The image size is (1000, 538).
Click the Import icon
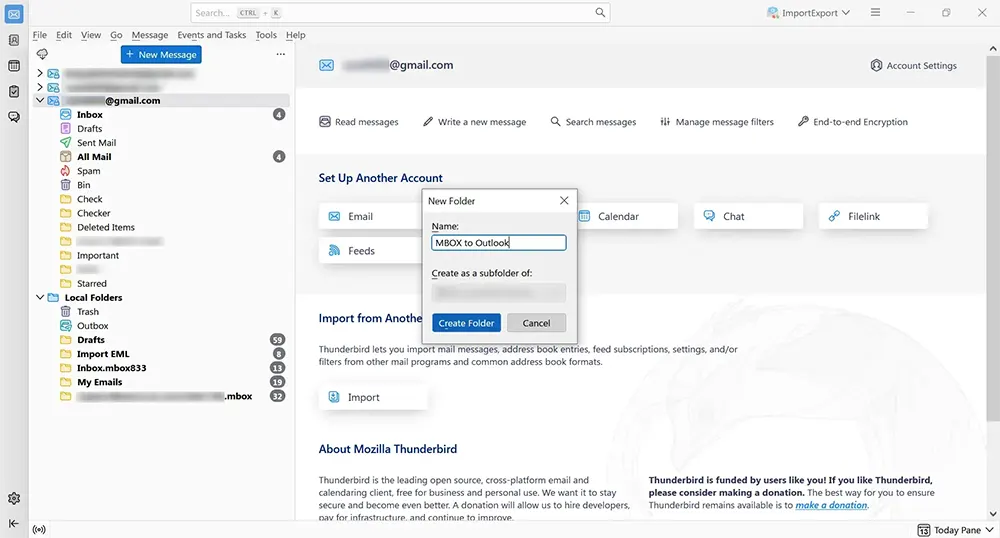tap(334, 397)
